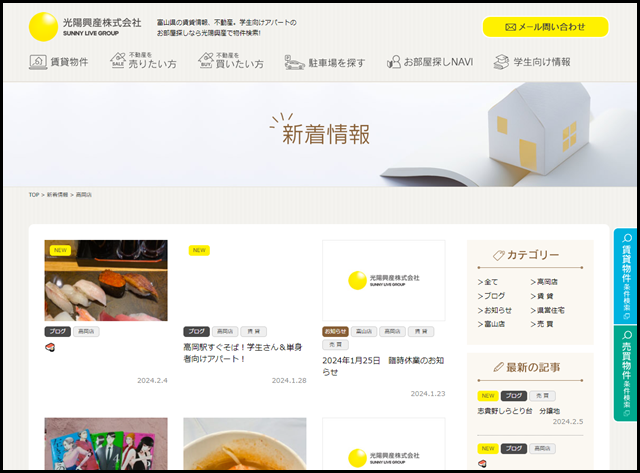Click the 売買 tag on the 臨時休業 post
Viewport: 640px width, 473px height.
(x=335, y=345)
